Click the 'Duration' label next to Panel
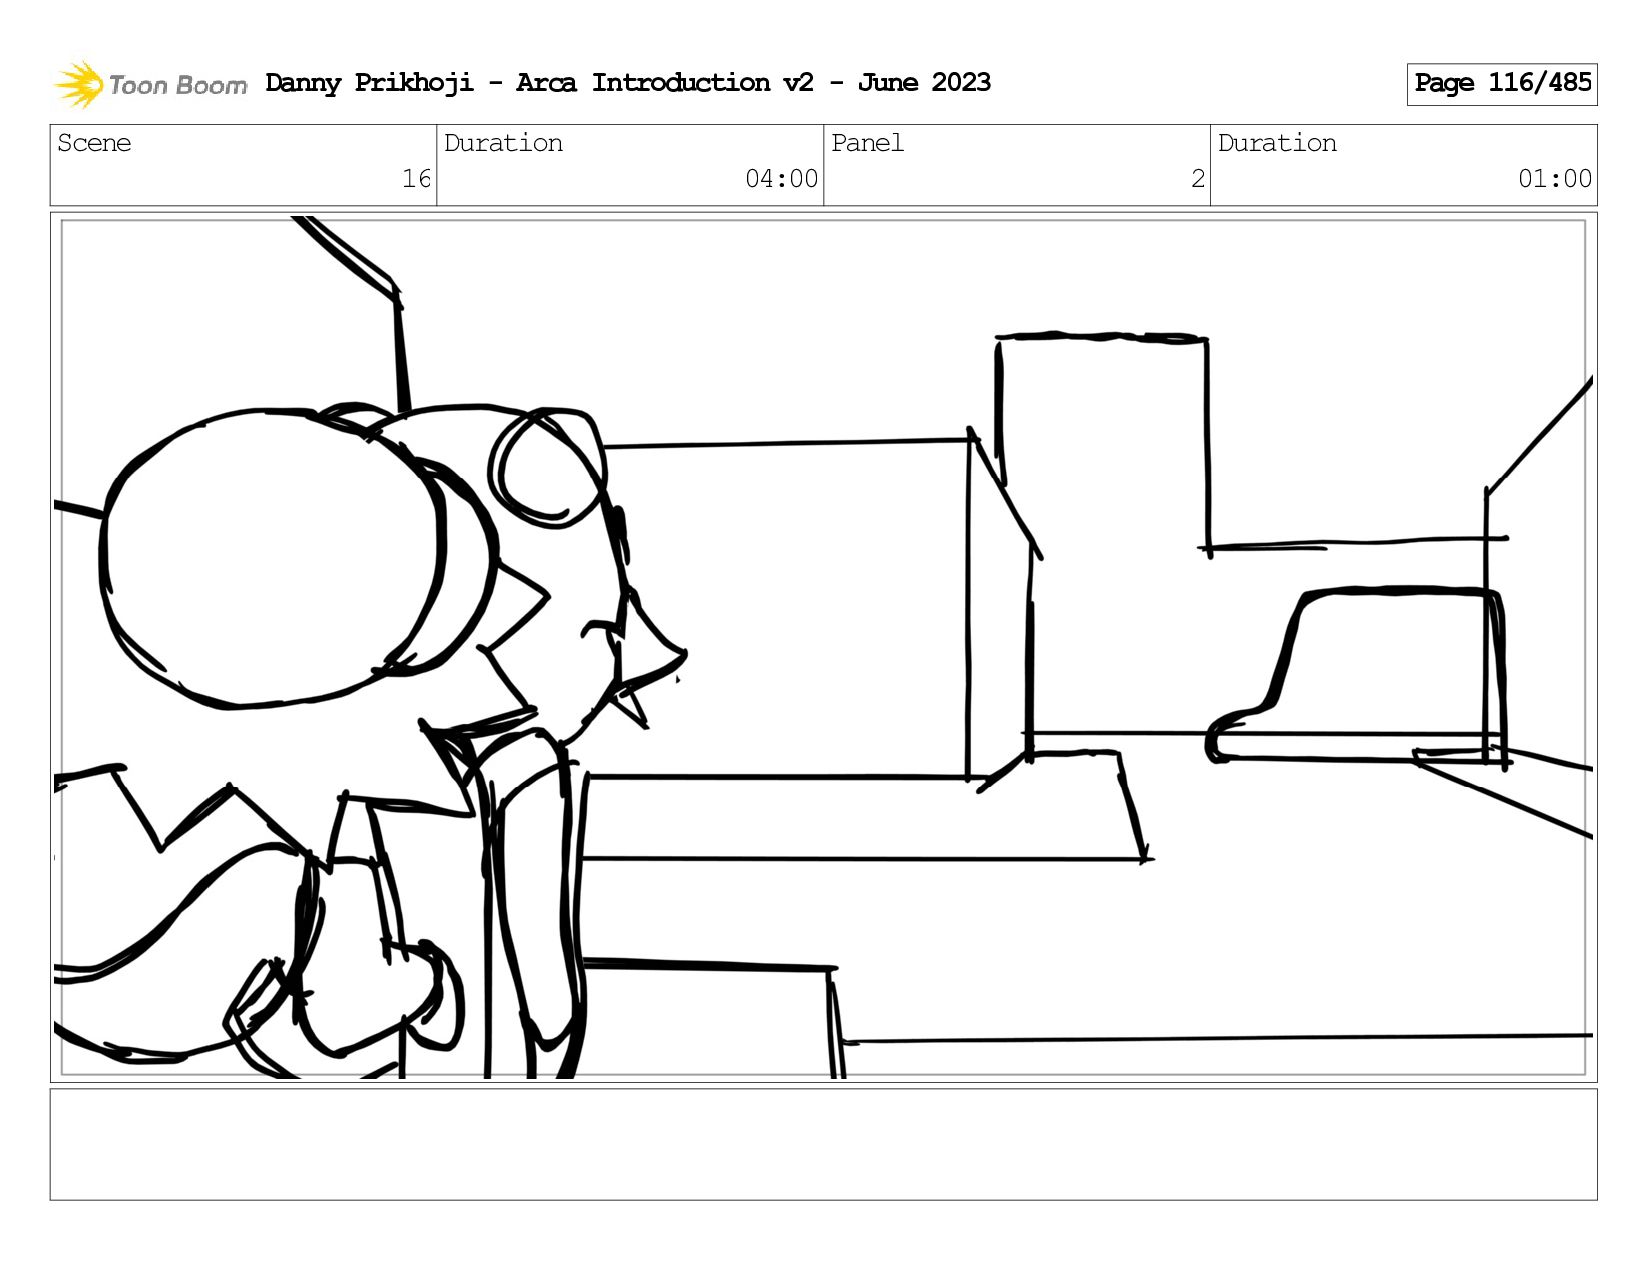Viewport: 1650px width, 1275px height. point(1277,143)
